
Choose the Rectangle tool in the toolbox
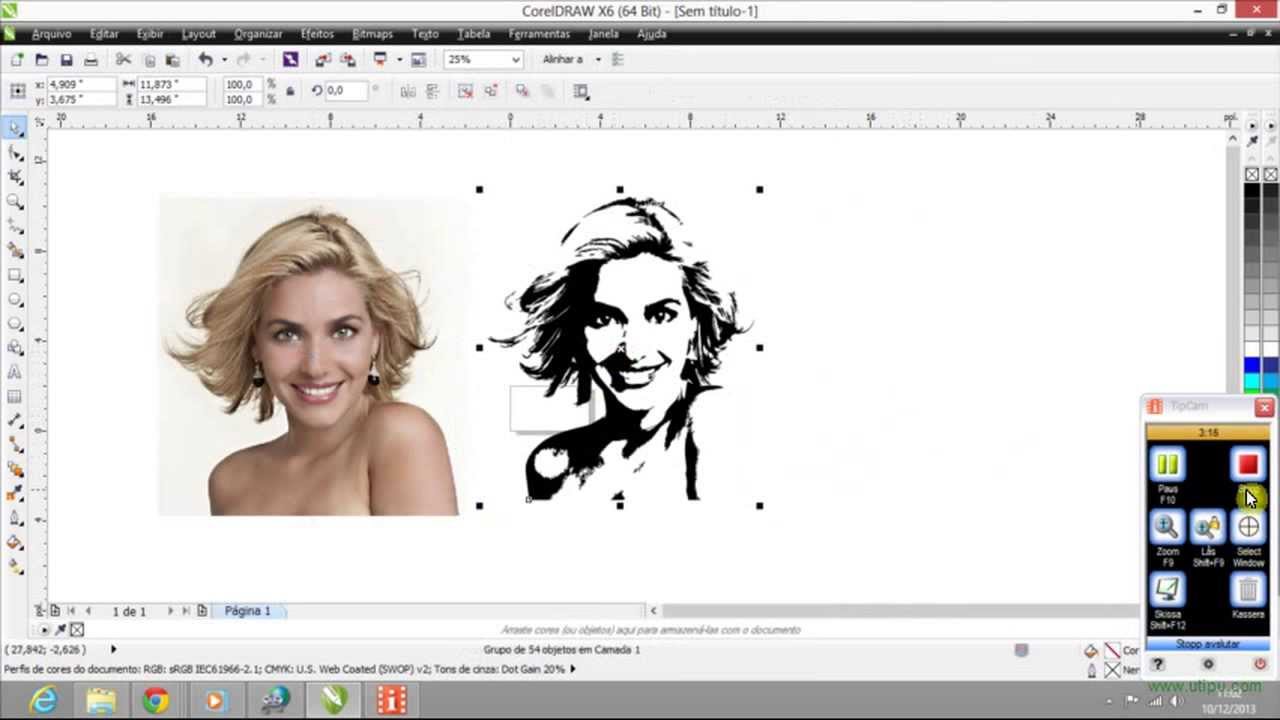point(15,275)
